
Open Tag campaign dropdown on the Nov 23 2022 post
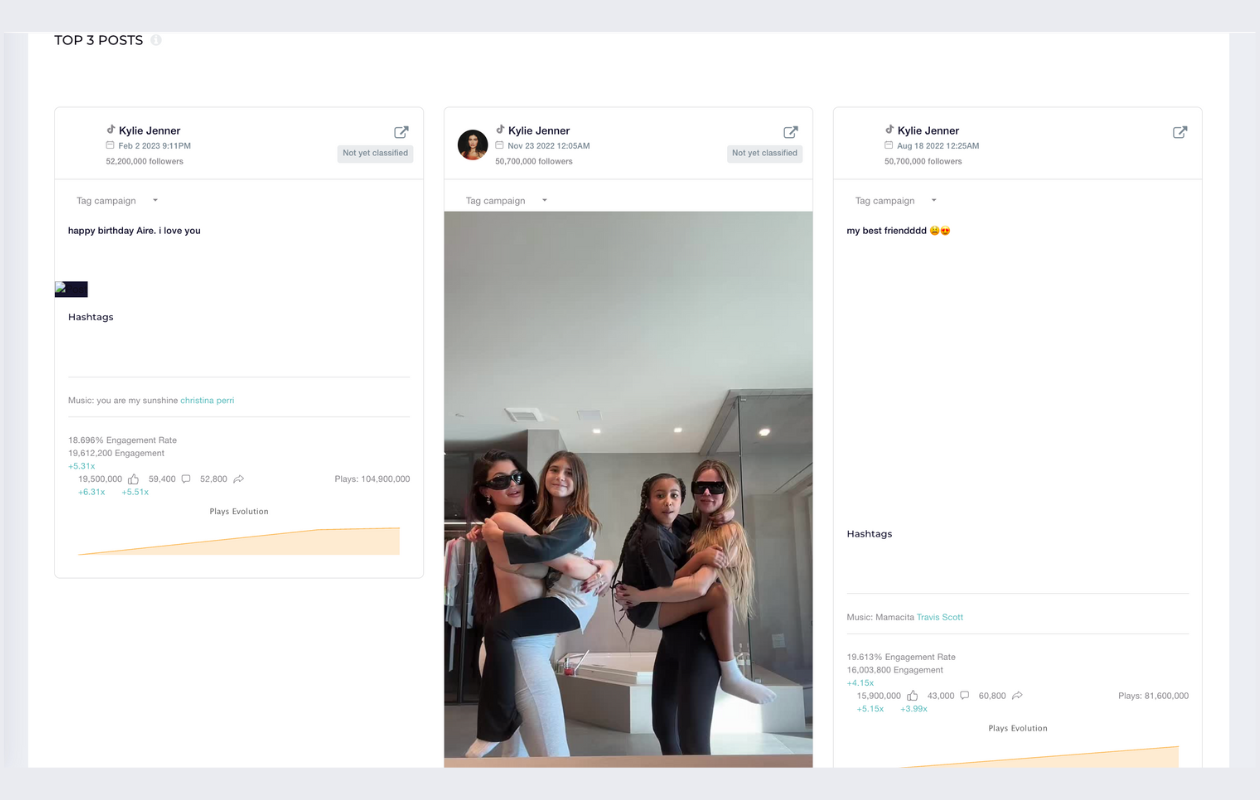click(506, 201)
